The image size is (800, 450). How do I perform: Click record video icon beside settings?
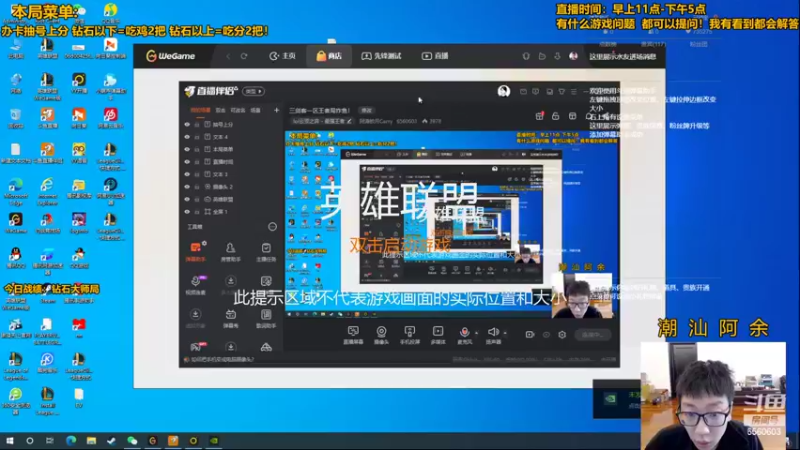pyautogui.click(x=530, y=335)
